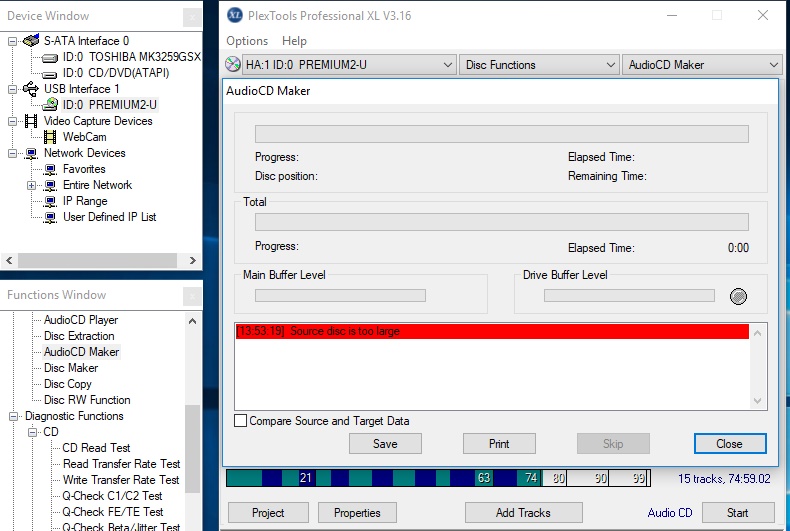Click the Favorites network icon
The width and height of the screenshot is (790, 531).
tap(50, 169)
